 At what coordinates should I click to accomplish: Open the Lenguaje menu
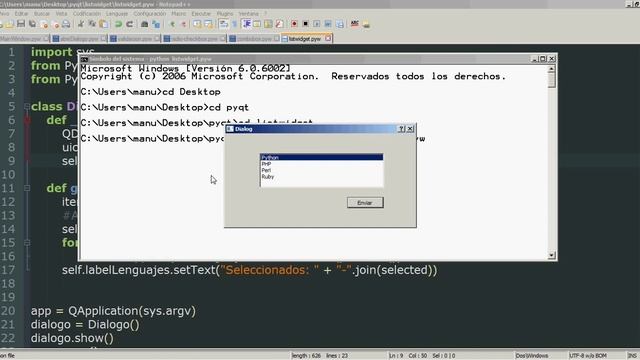tap(117, 14)
